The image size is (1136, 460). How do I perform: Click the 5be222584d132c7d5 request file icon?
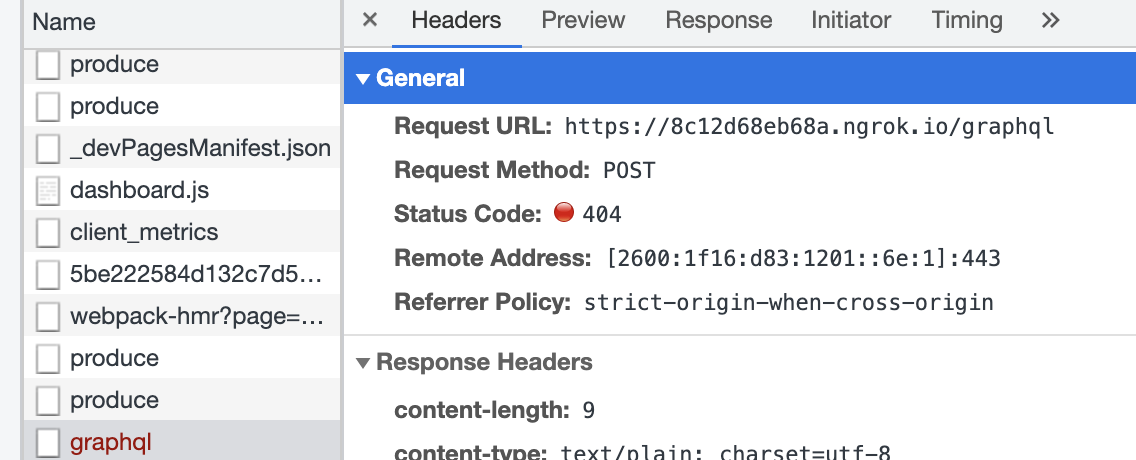pos(48,274)
